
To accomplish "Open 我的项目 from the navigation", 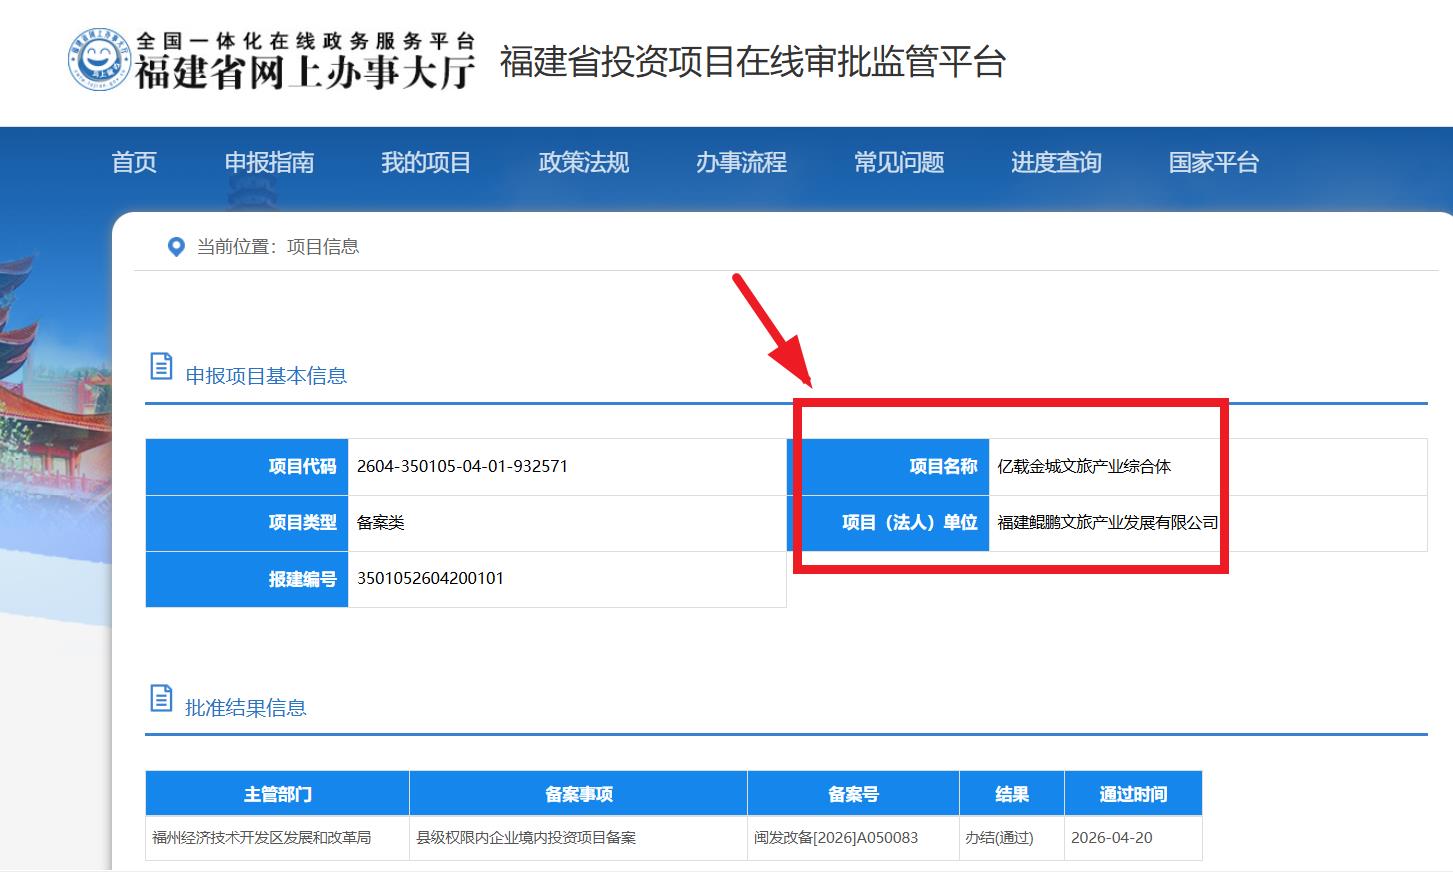I will pos(426,162).
